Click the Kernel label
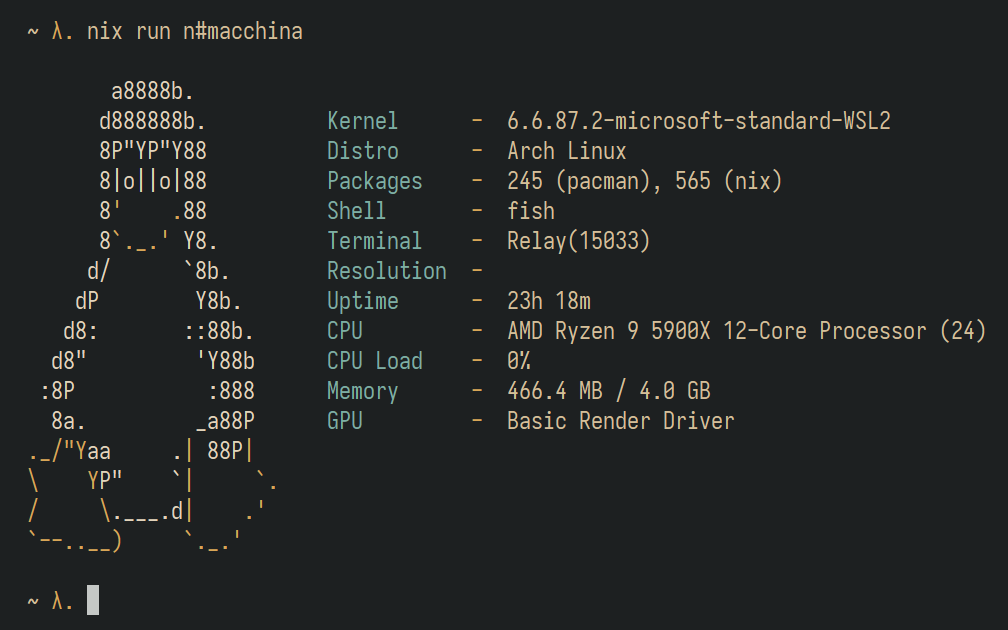 362,121
